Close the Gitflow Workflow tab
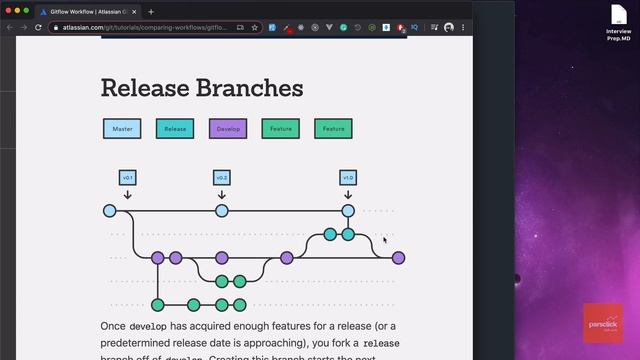This screenshot has width=640, height=360. (x=134, y=12)
